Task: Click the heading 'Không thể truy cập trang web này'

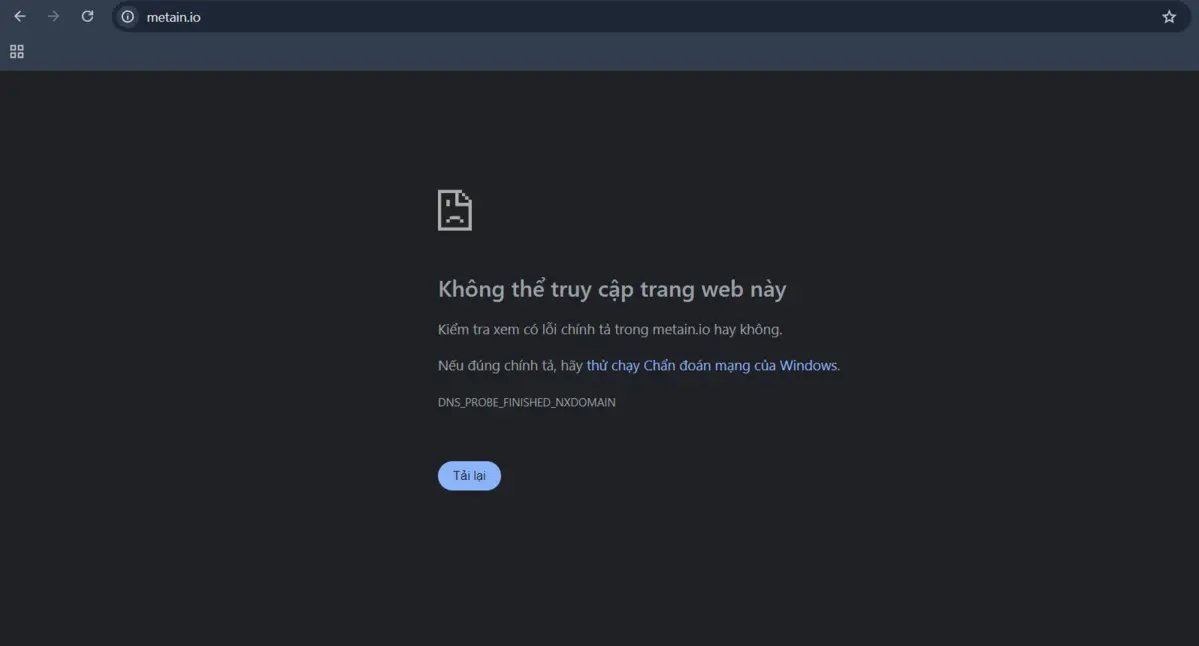Action: tap(612, 289)
